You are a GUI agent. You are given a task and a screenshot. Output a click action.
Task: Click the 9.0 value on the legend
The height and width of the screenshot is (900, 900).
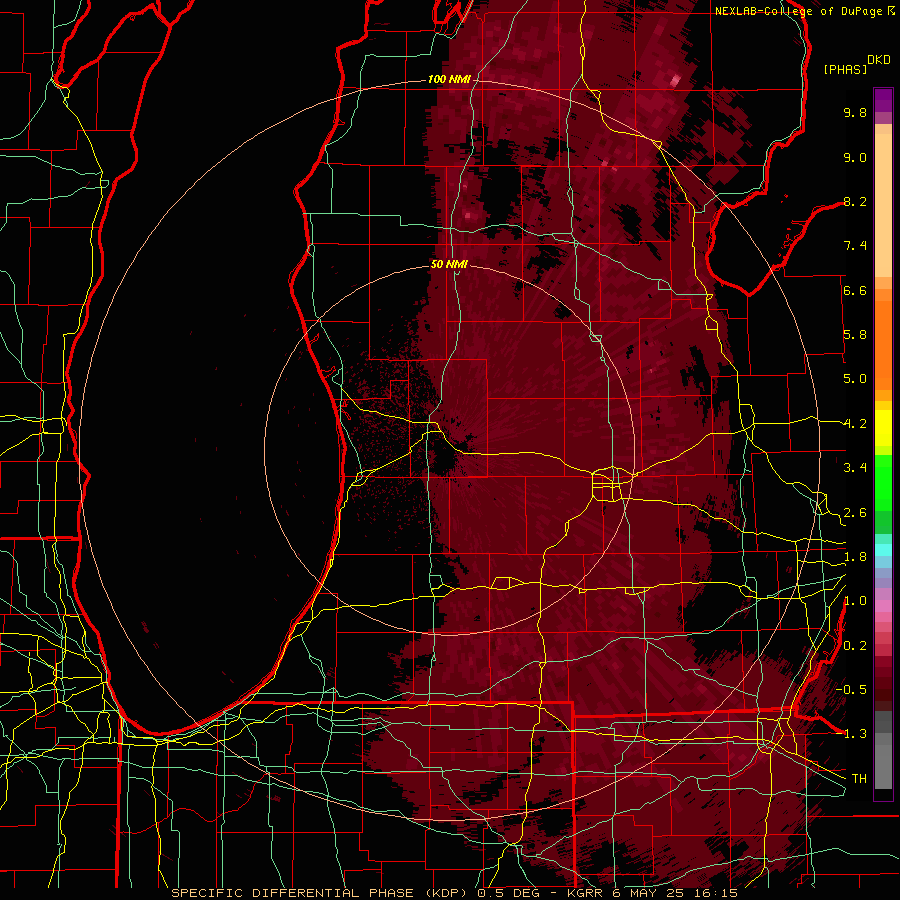pos(855,157)
